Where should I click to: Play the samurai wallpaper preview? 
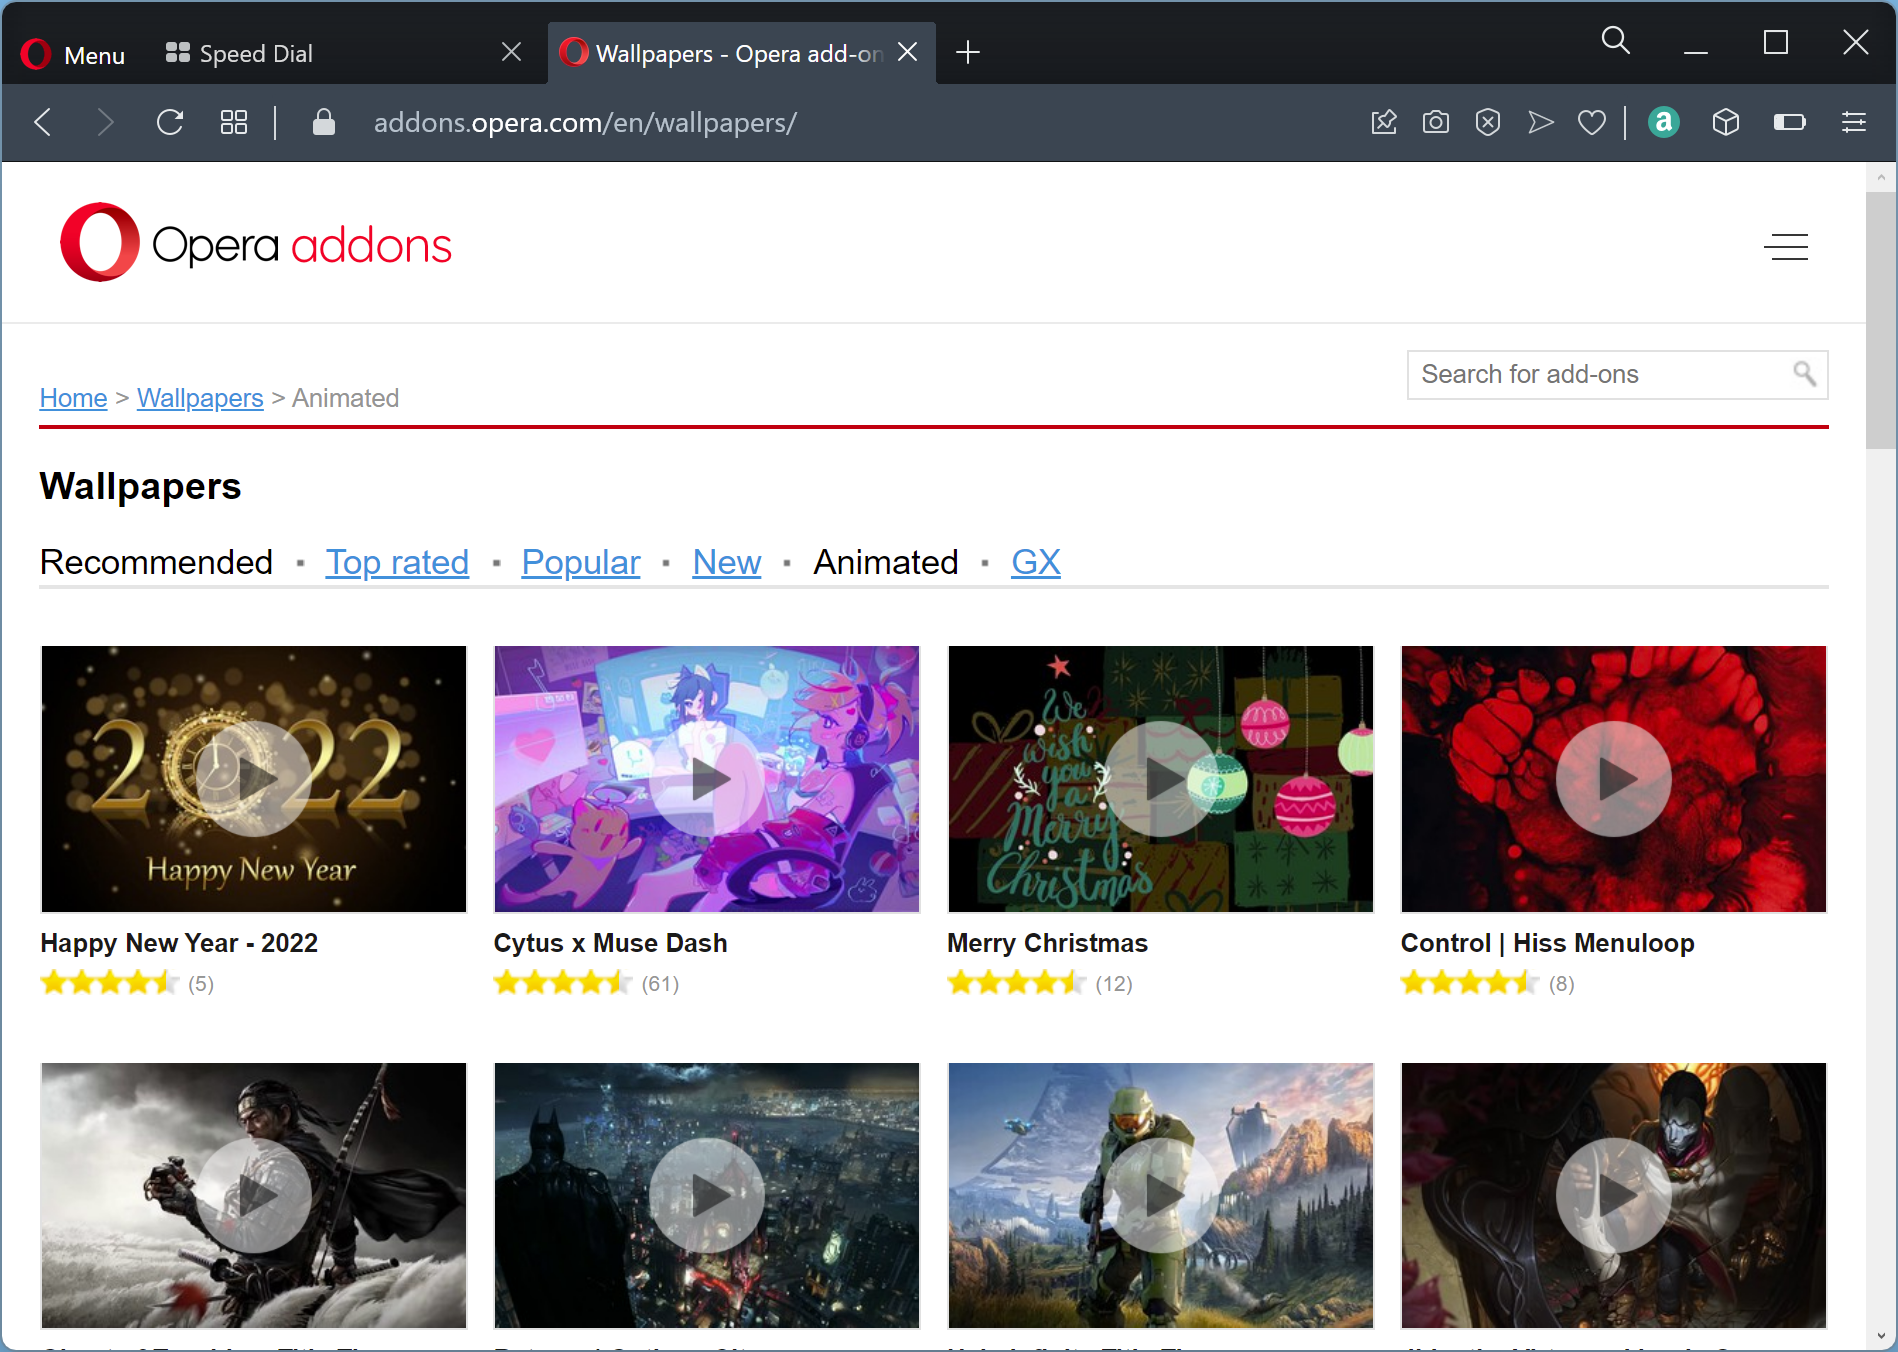coord(254,1195)
